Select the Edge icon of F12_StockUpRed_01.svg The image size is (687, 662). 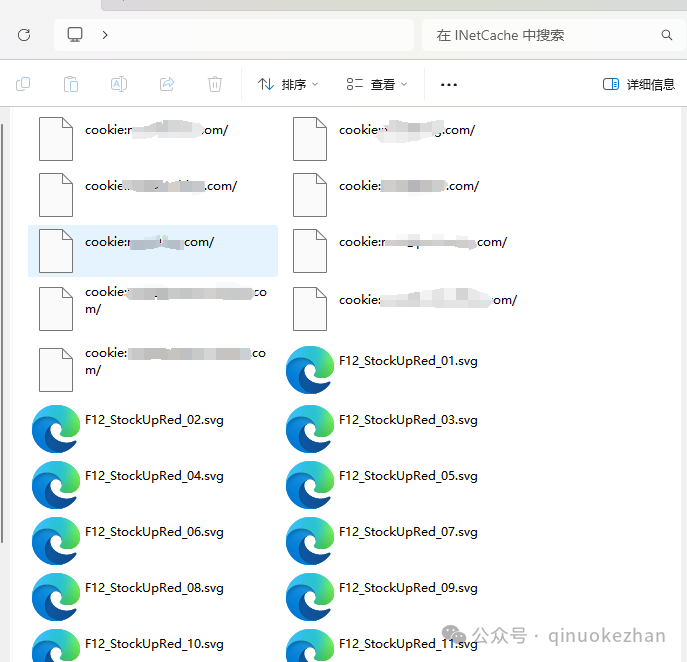coord(310,370)
